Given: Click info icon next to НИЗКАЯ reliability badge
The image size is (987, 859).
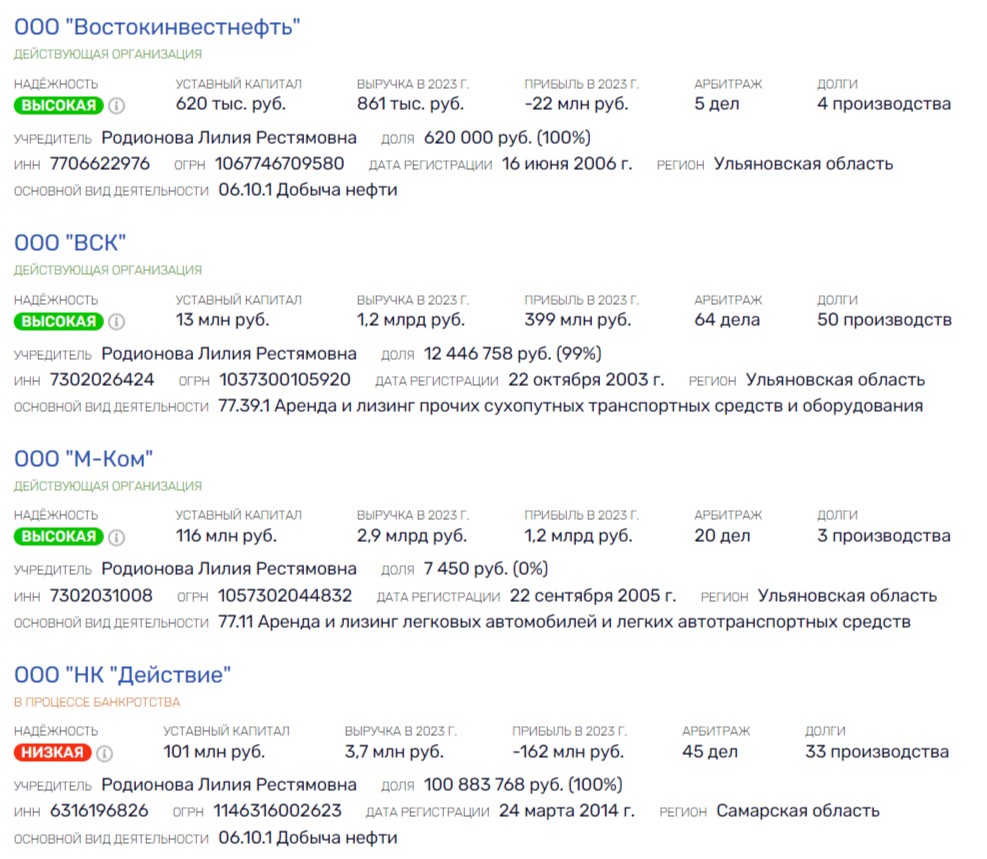Looking at the screenshot, I should [104, 753].
